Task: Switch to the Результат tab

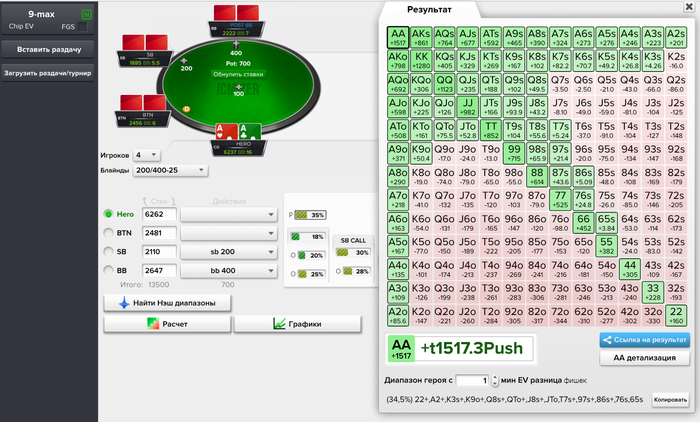Action: pos(429,9)
